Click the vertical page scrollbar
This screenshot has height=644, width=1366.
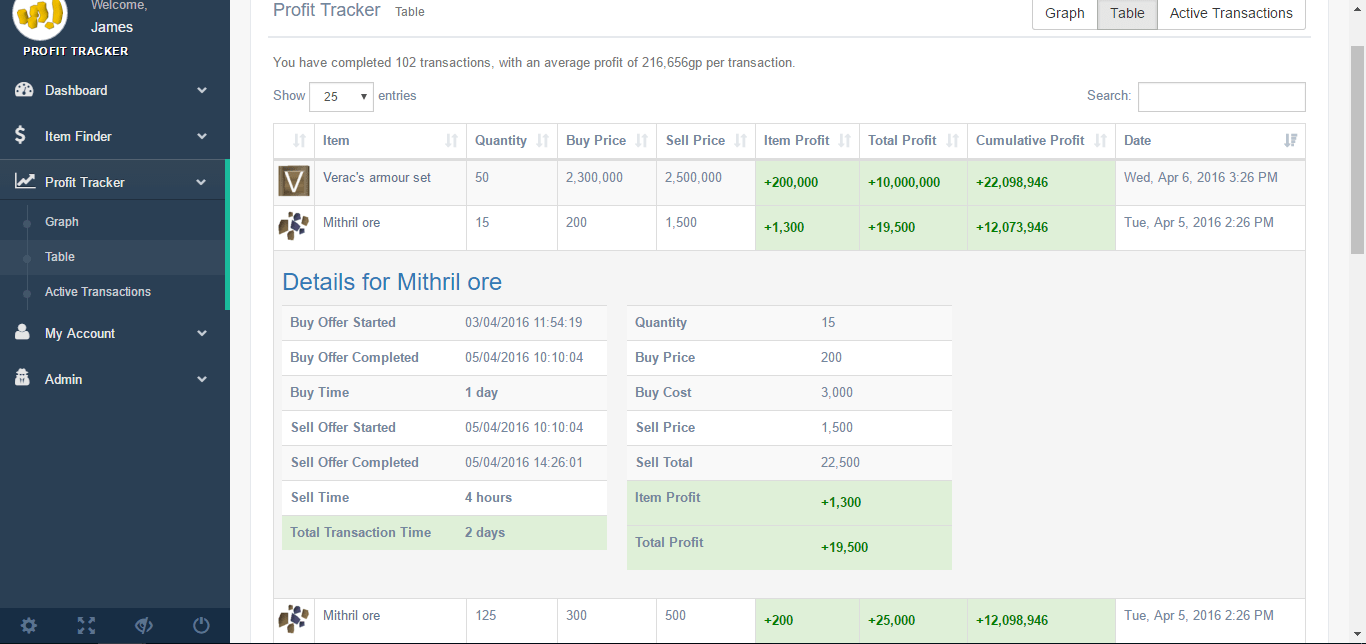pos(1357,150)
